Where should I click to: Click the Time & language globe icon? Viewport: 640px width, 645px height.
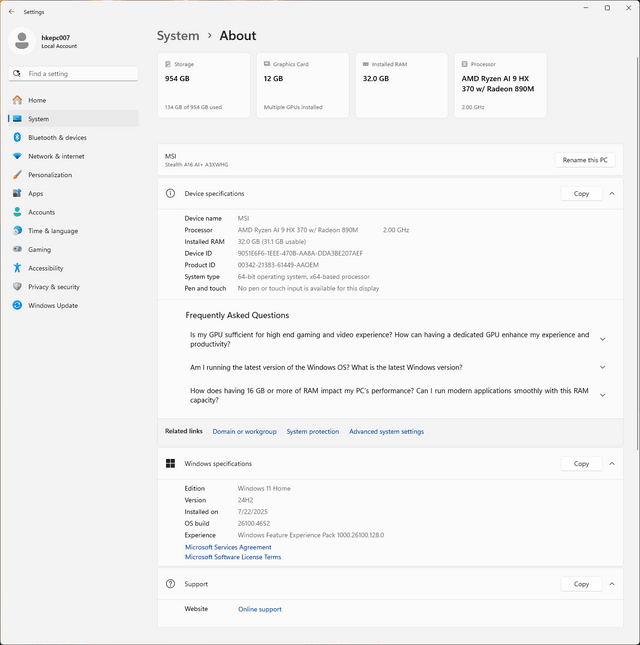tap(17, 231)
